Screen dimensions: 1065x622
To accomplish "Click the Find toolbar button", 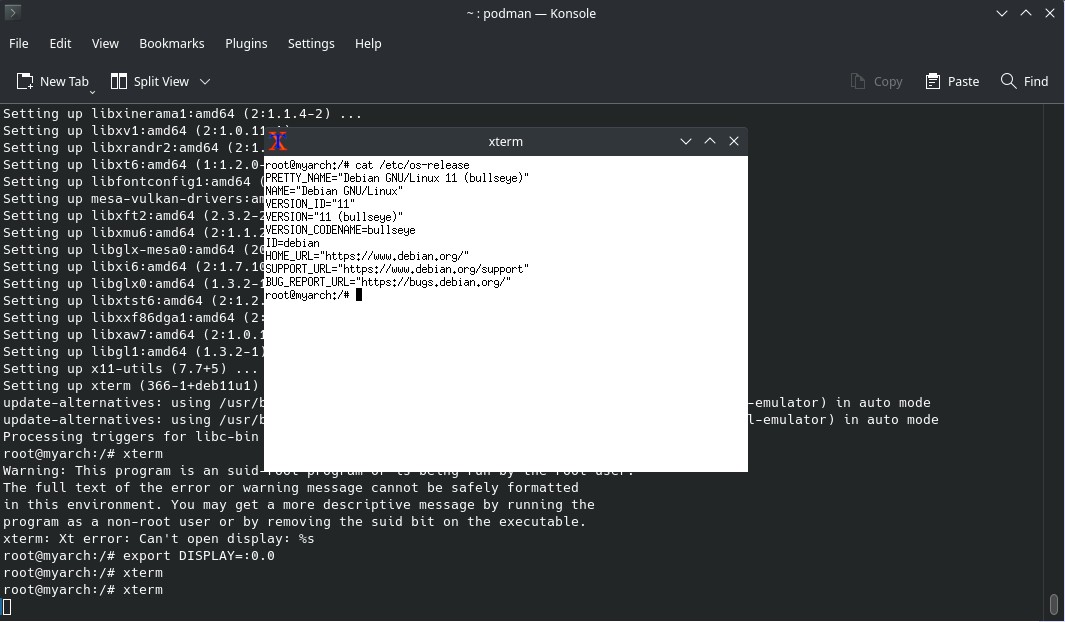I will [1024, 81].
